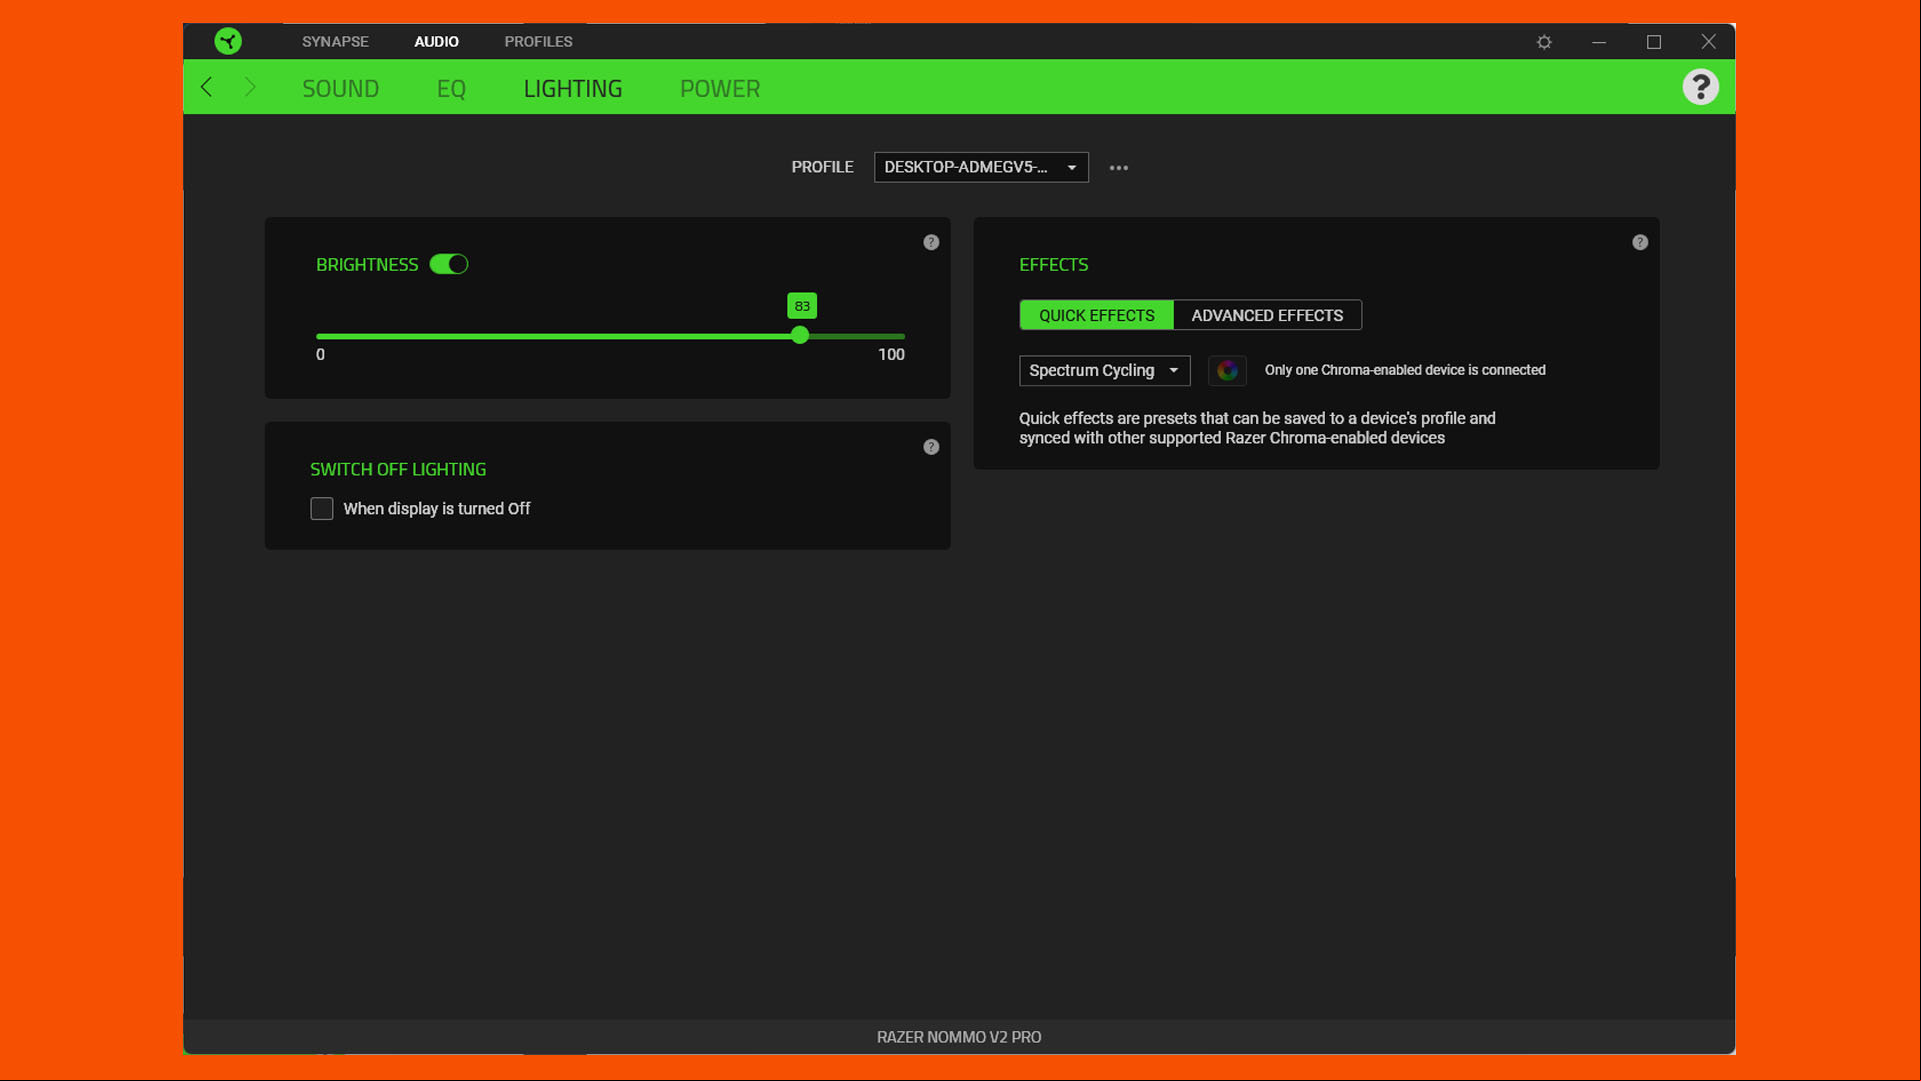Maximize the Razer Synapse window
Screen dimensions: 1921x1081
[1654, 42]
